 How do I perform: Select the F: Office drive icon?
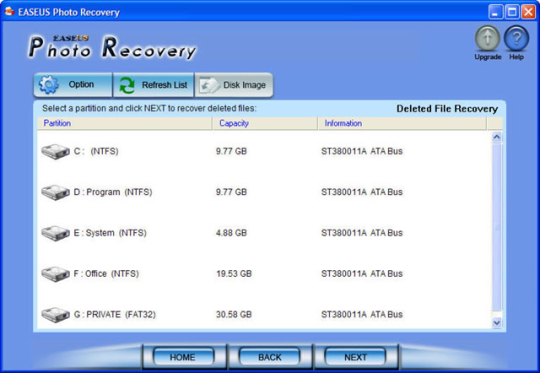pyautogui.click(x=55, y=274)
